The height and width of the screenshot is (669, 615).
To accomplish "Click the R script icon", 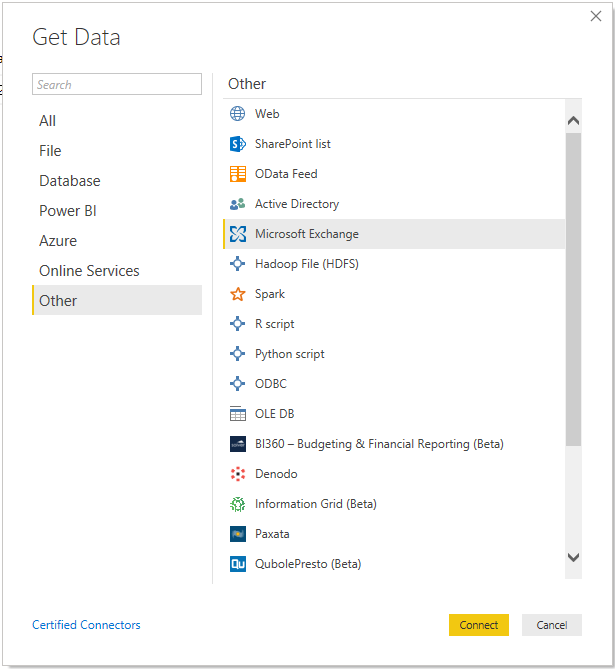I will [237, 324].
